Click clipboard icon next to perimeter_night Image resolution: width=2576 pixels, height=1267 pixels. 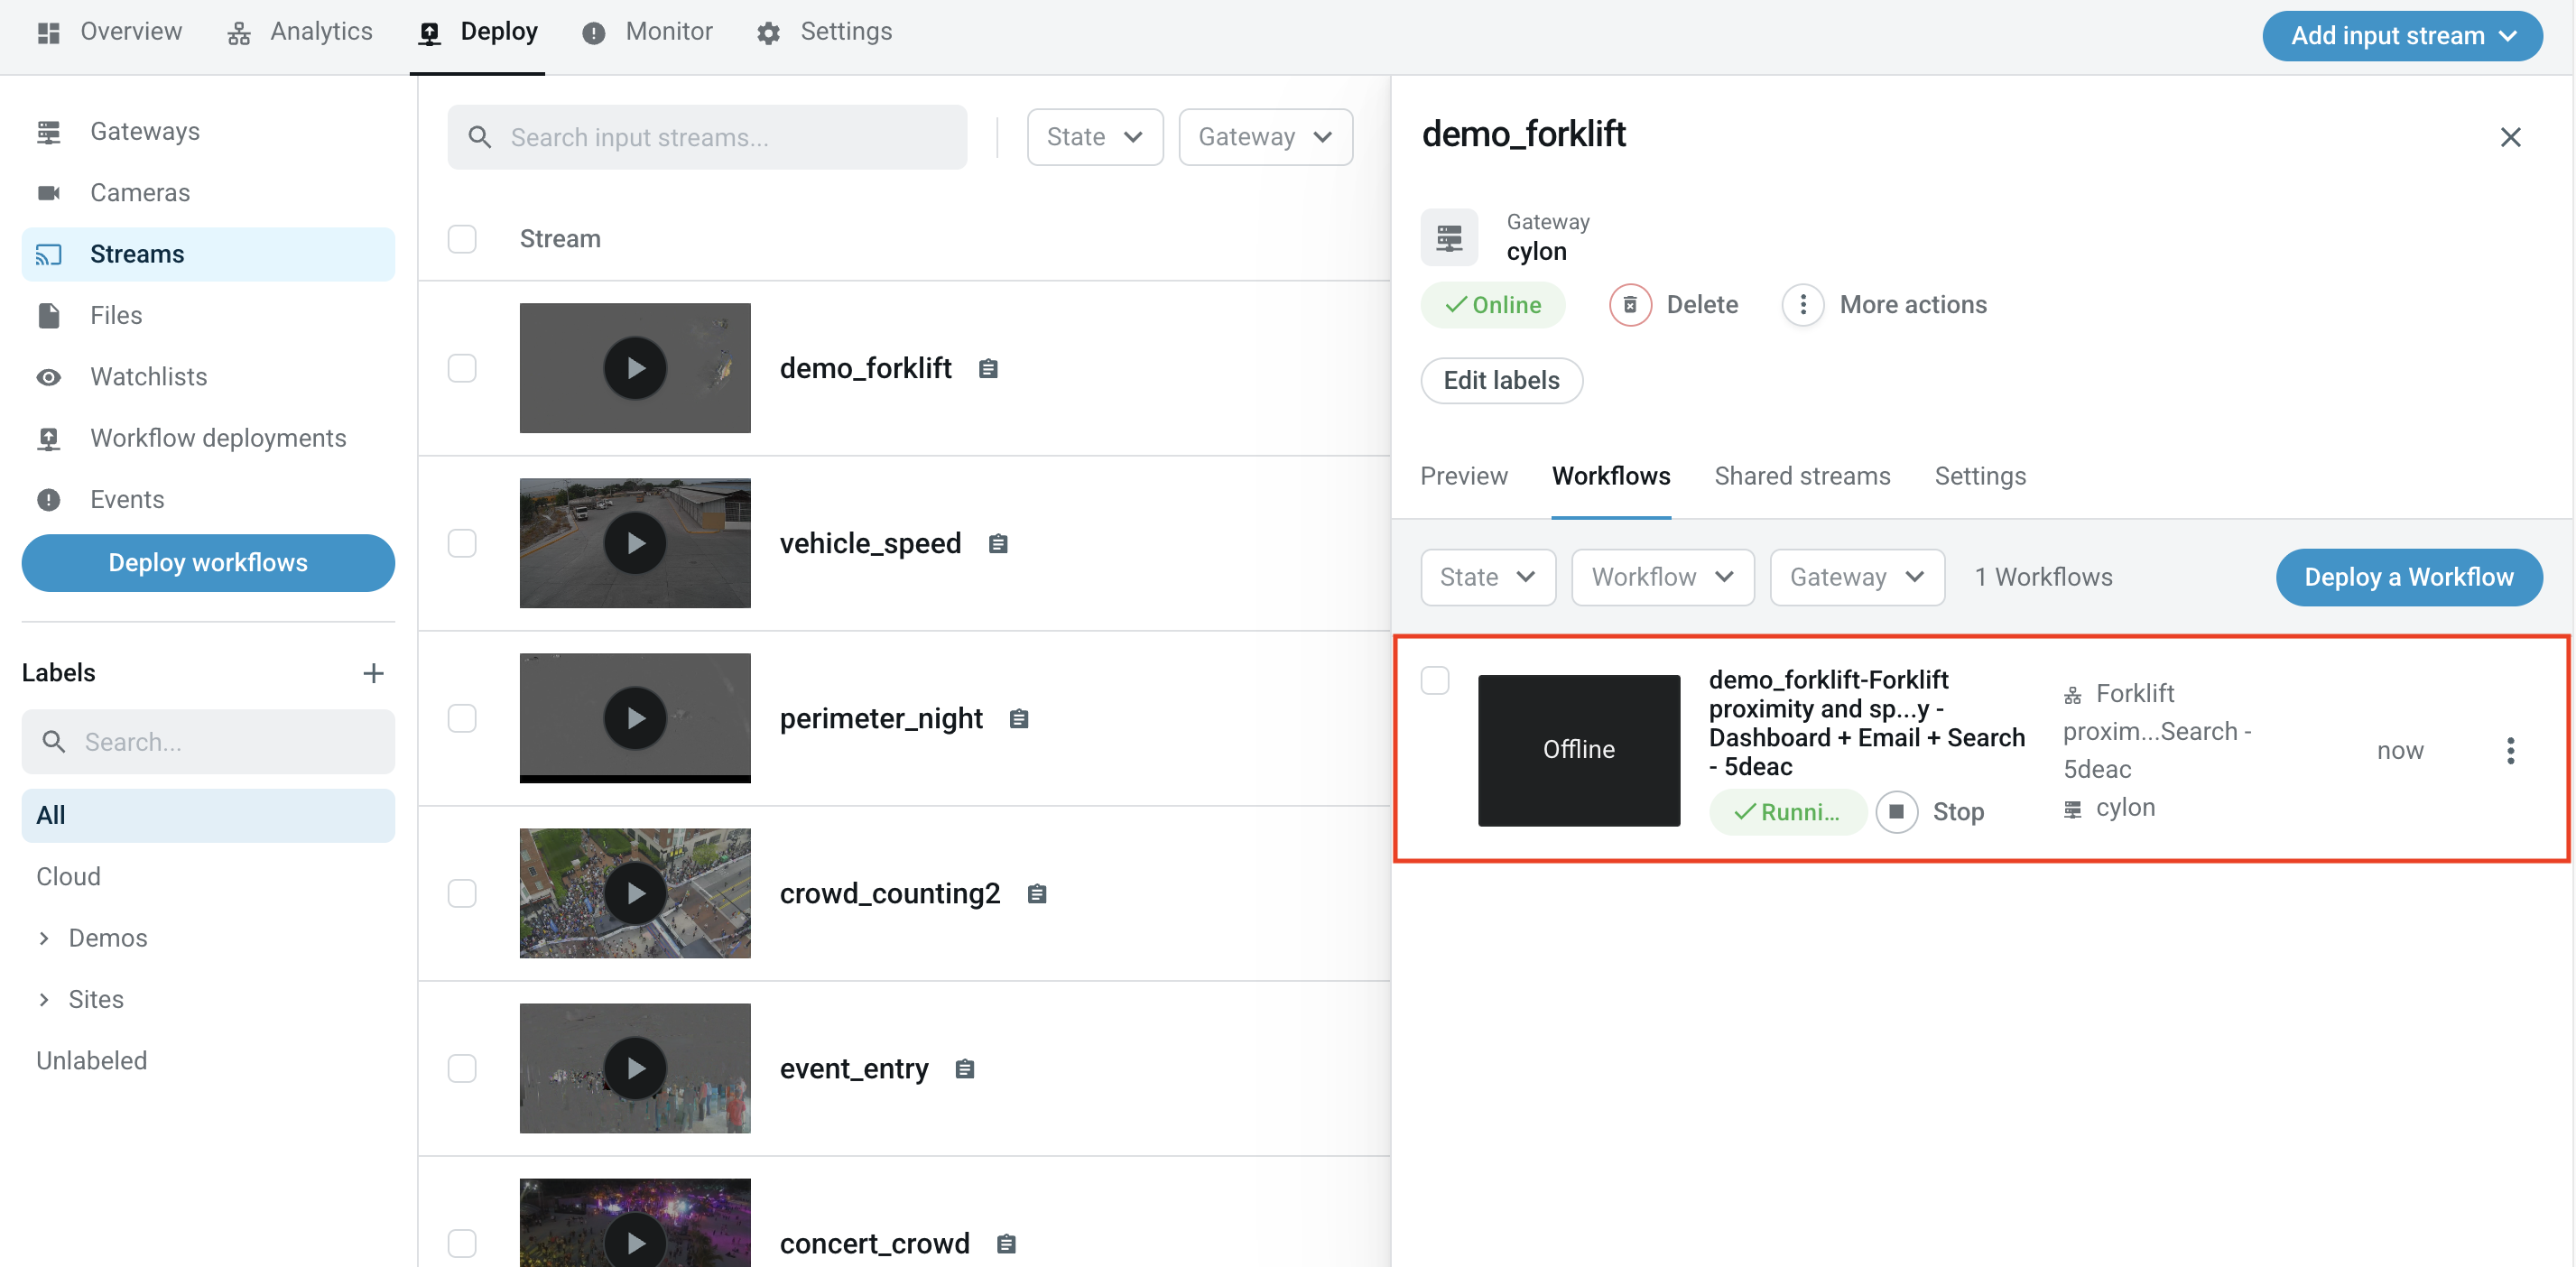[x=1019, y=719]
